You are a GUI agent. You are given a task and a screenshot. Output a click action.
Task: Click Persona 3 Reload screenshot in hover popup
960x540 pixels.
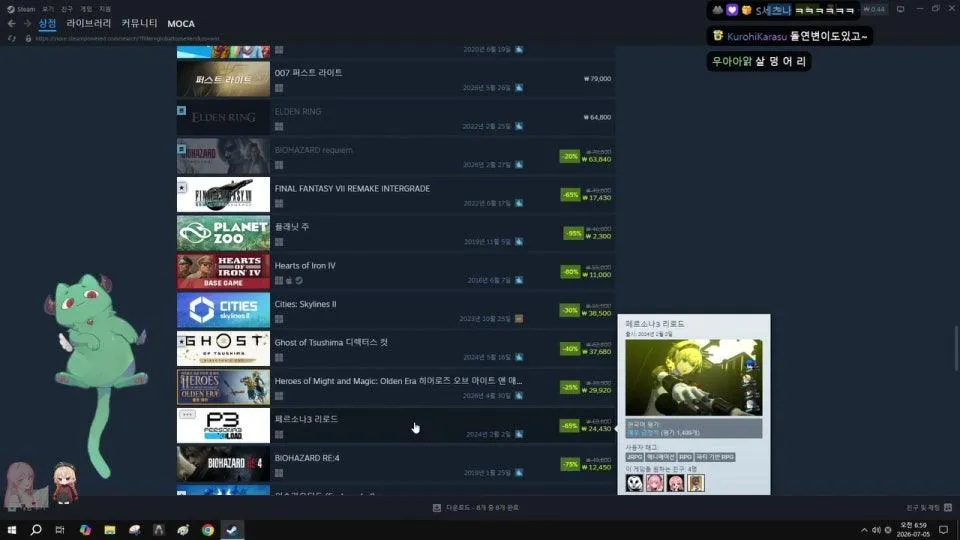point(694,378)
